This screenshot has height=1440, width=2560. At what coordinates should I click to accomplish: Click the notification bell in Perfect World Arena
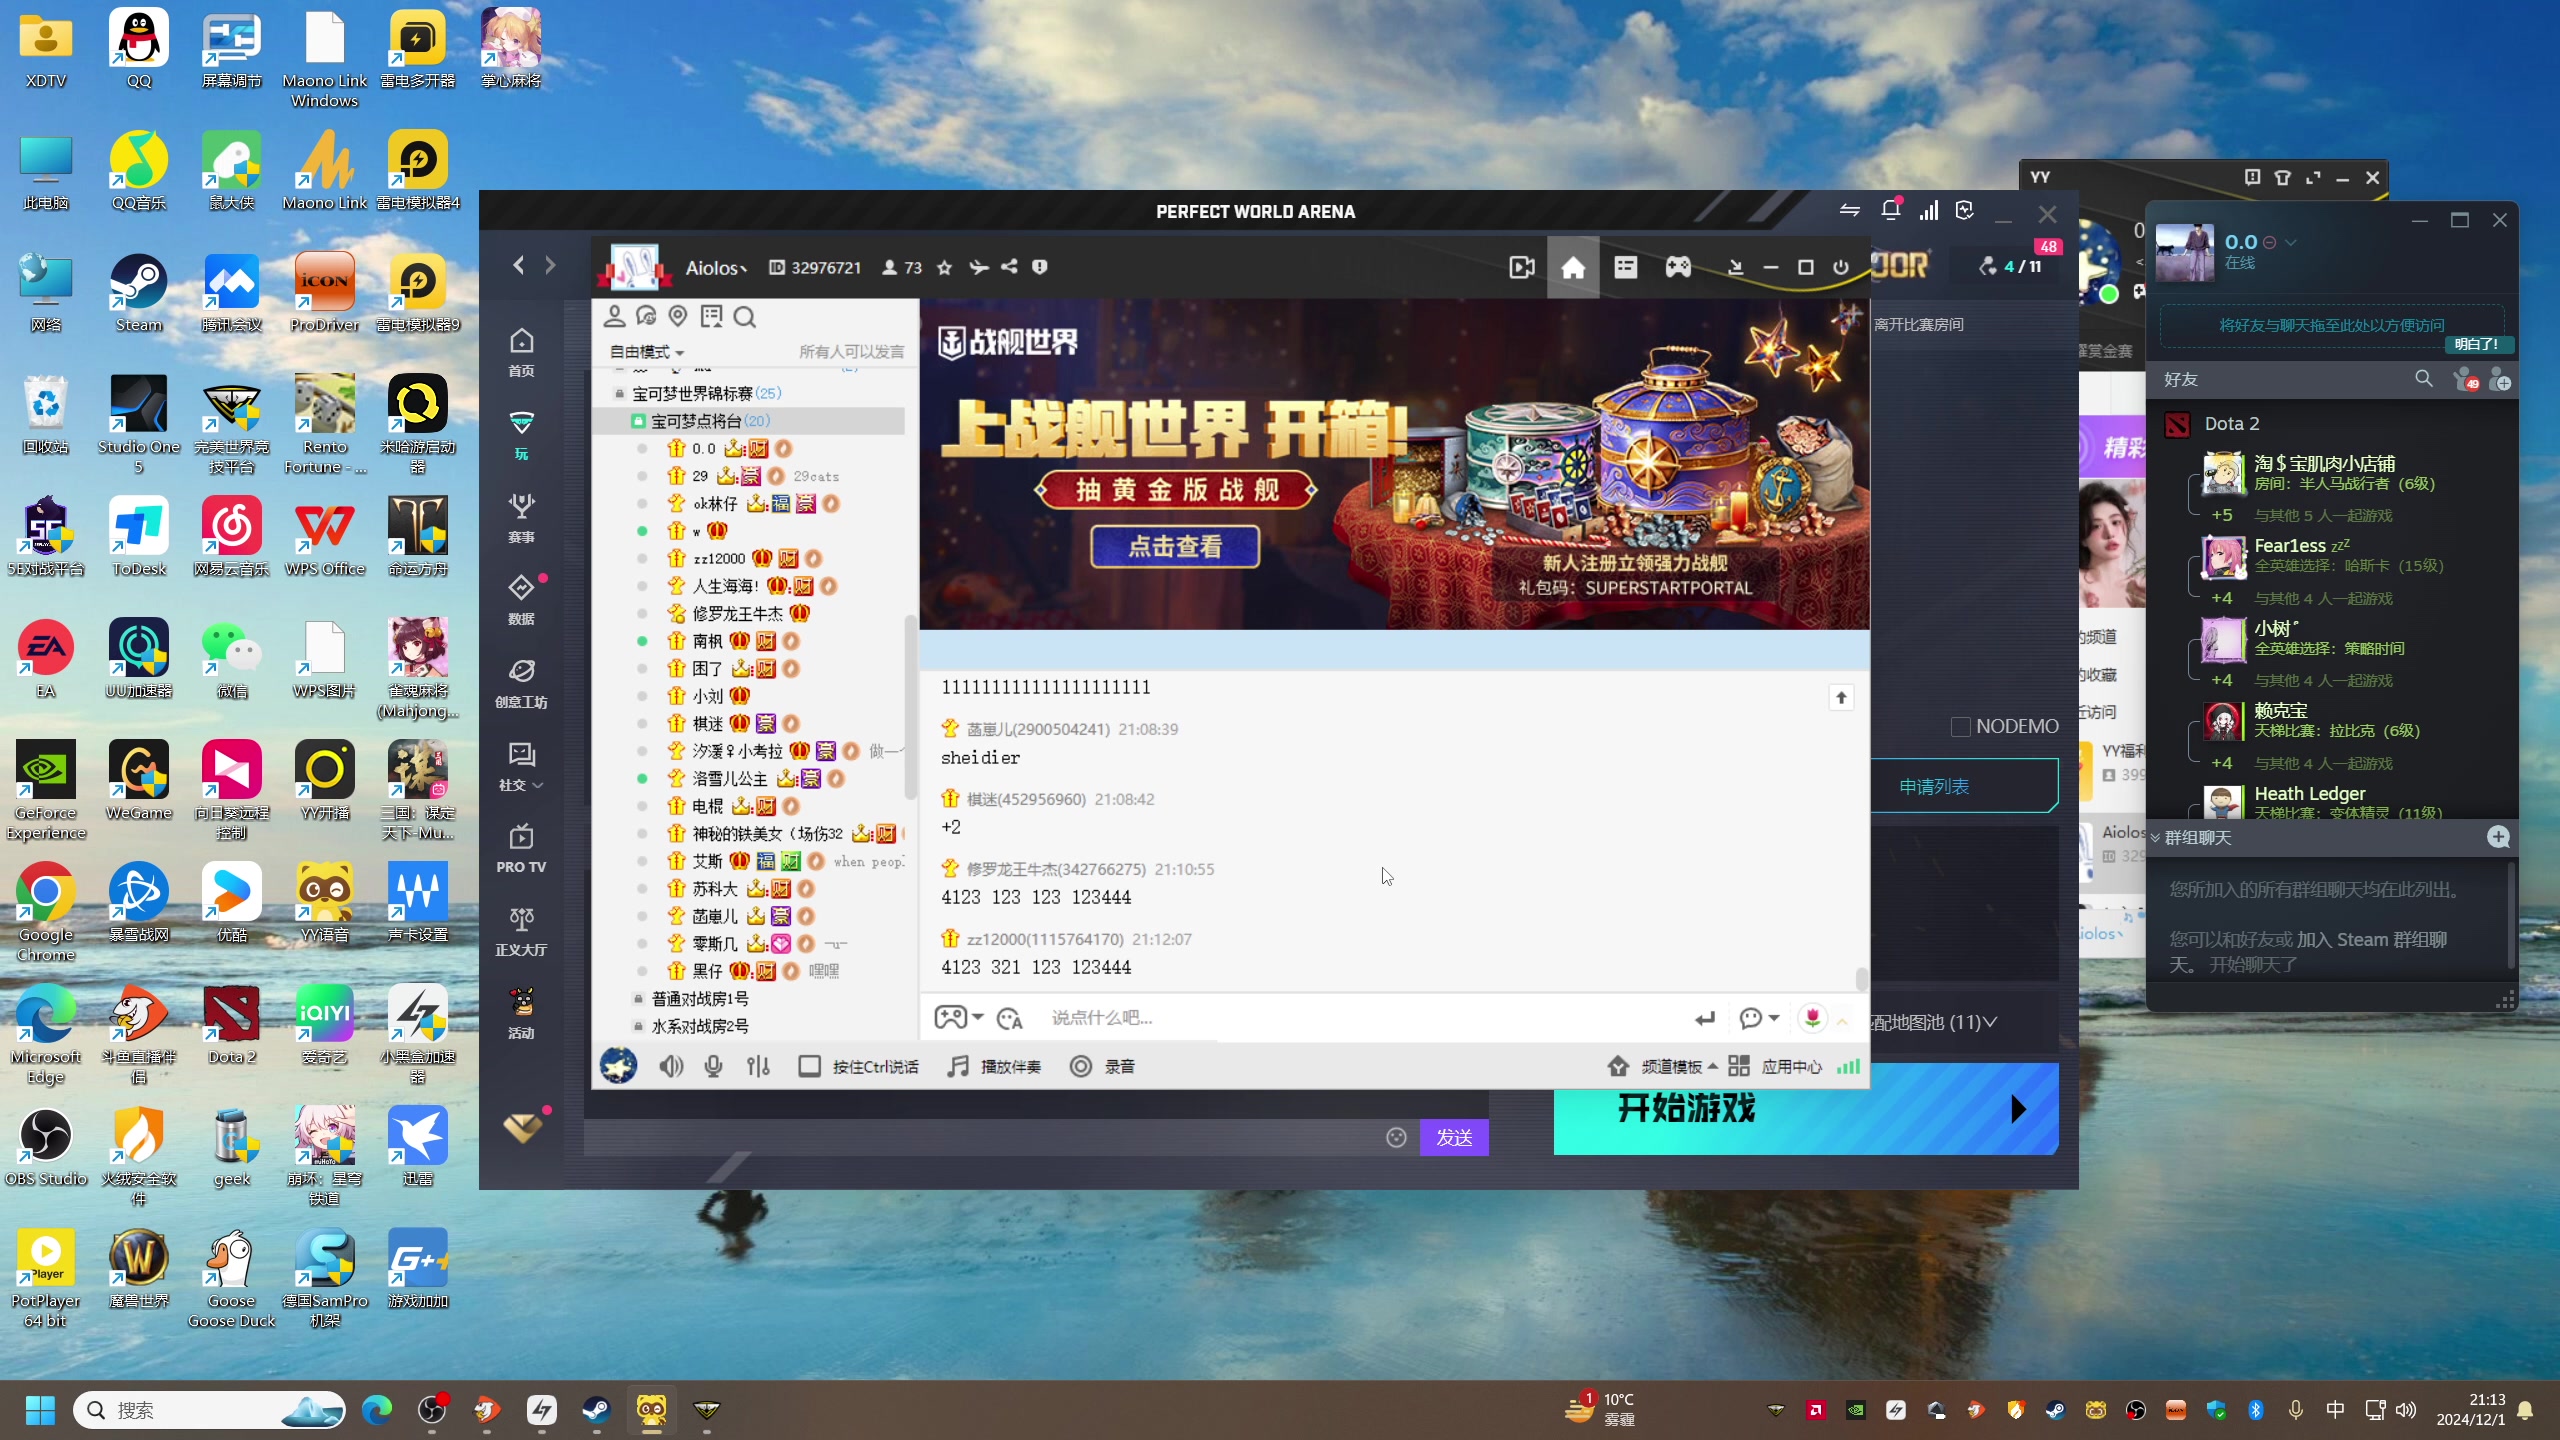point(1889,210)
